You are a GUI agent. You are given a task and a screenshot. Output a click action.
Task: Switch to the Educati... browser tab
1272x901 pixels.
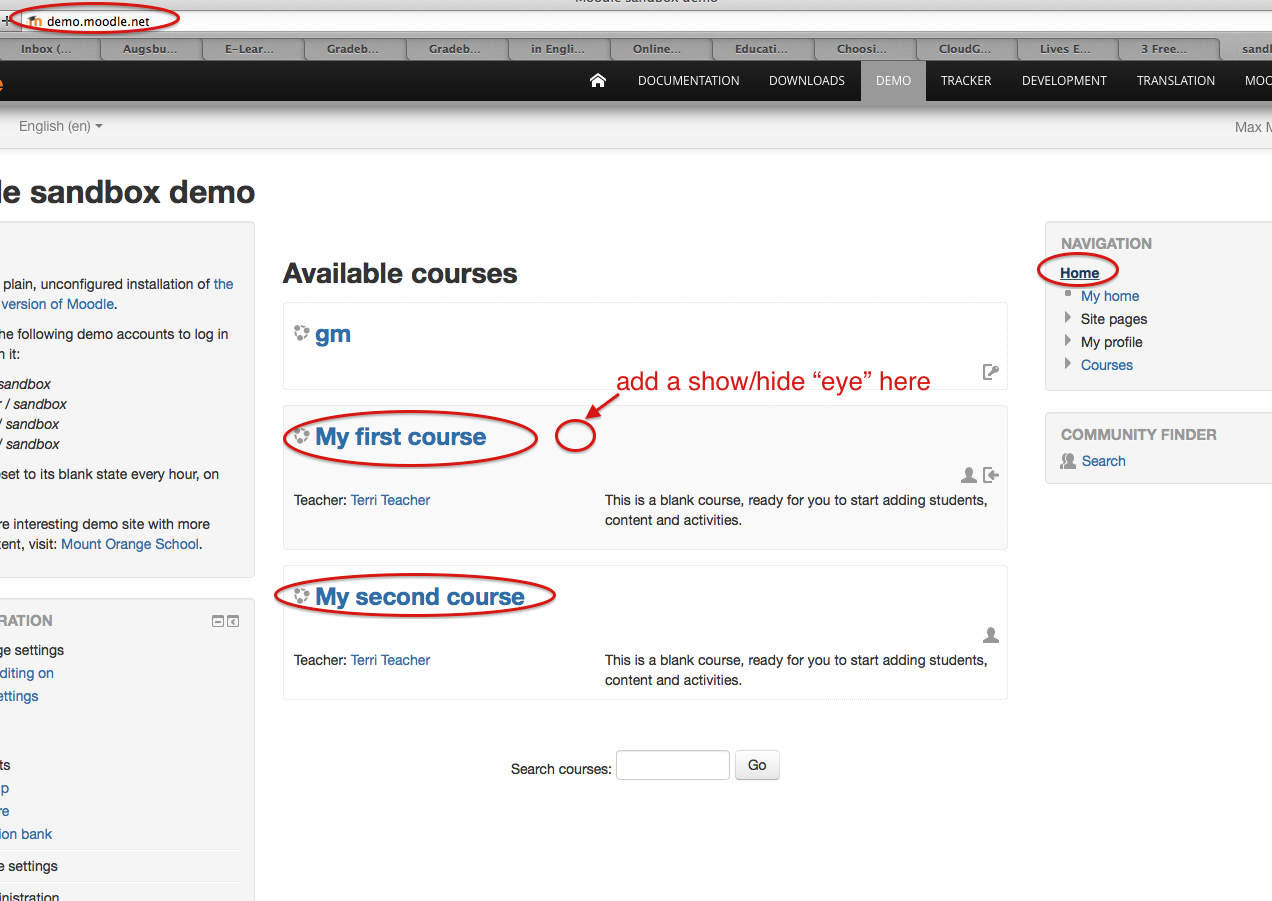(x=761, y=48)
